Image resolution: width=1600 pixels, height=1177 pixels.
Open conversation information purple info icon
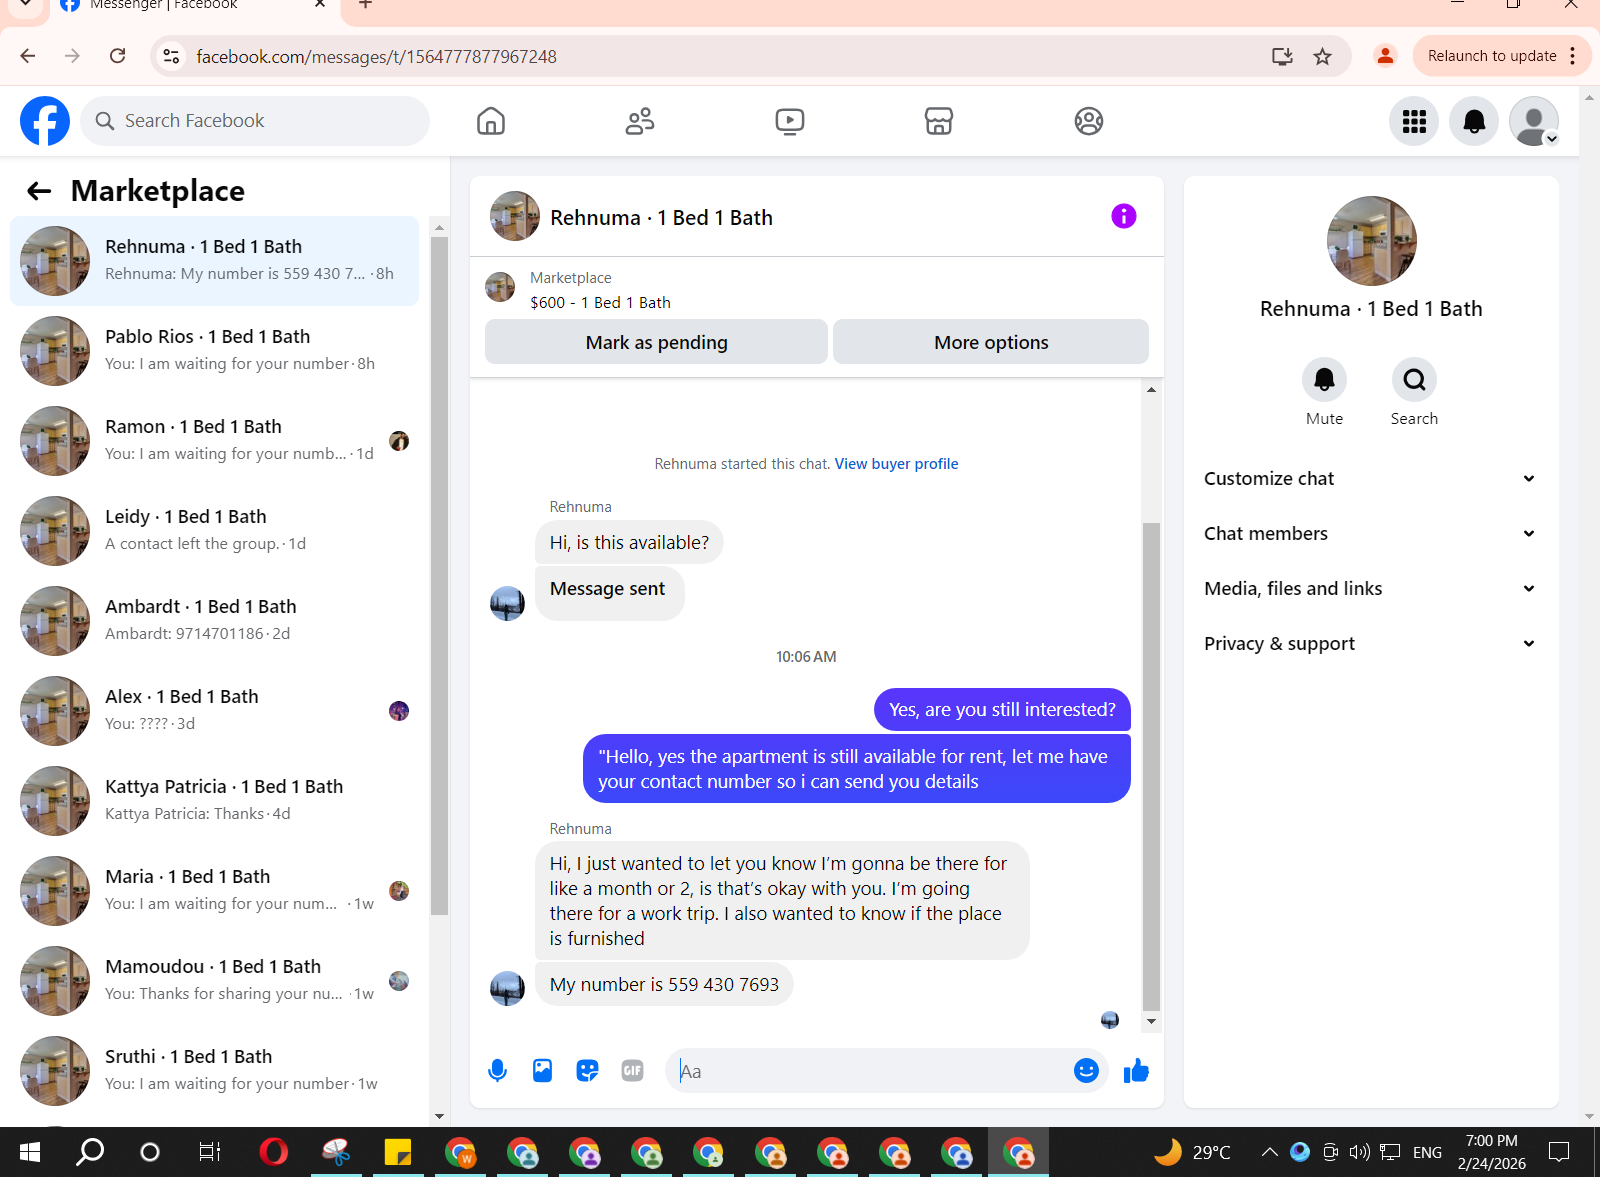(1124, 216)
